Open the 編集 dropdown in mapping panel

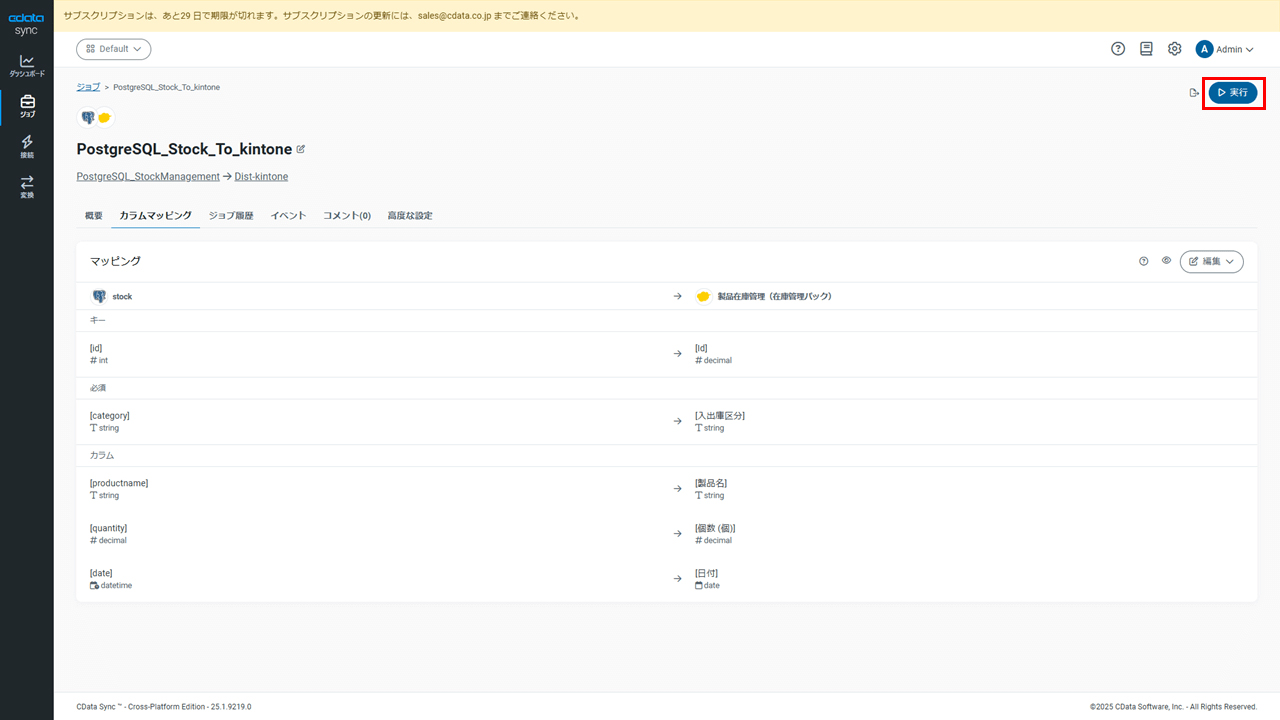[1212, 261]
